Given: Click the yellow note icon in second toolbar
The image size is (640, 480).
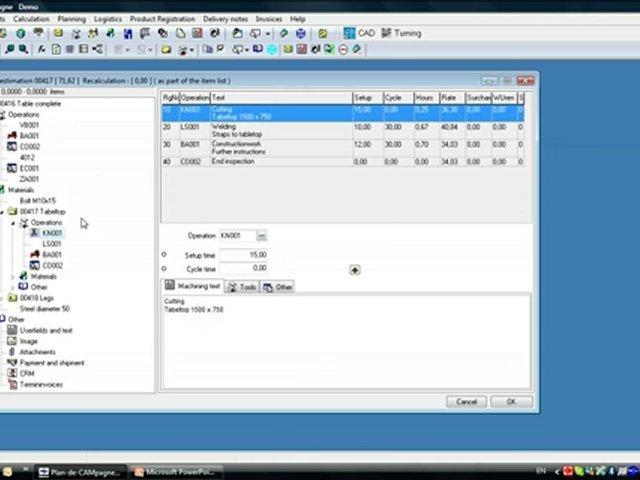Looking at the screenshot, I should [x=166, y=50].
